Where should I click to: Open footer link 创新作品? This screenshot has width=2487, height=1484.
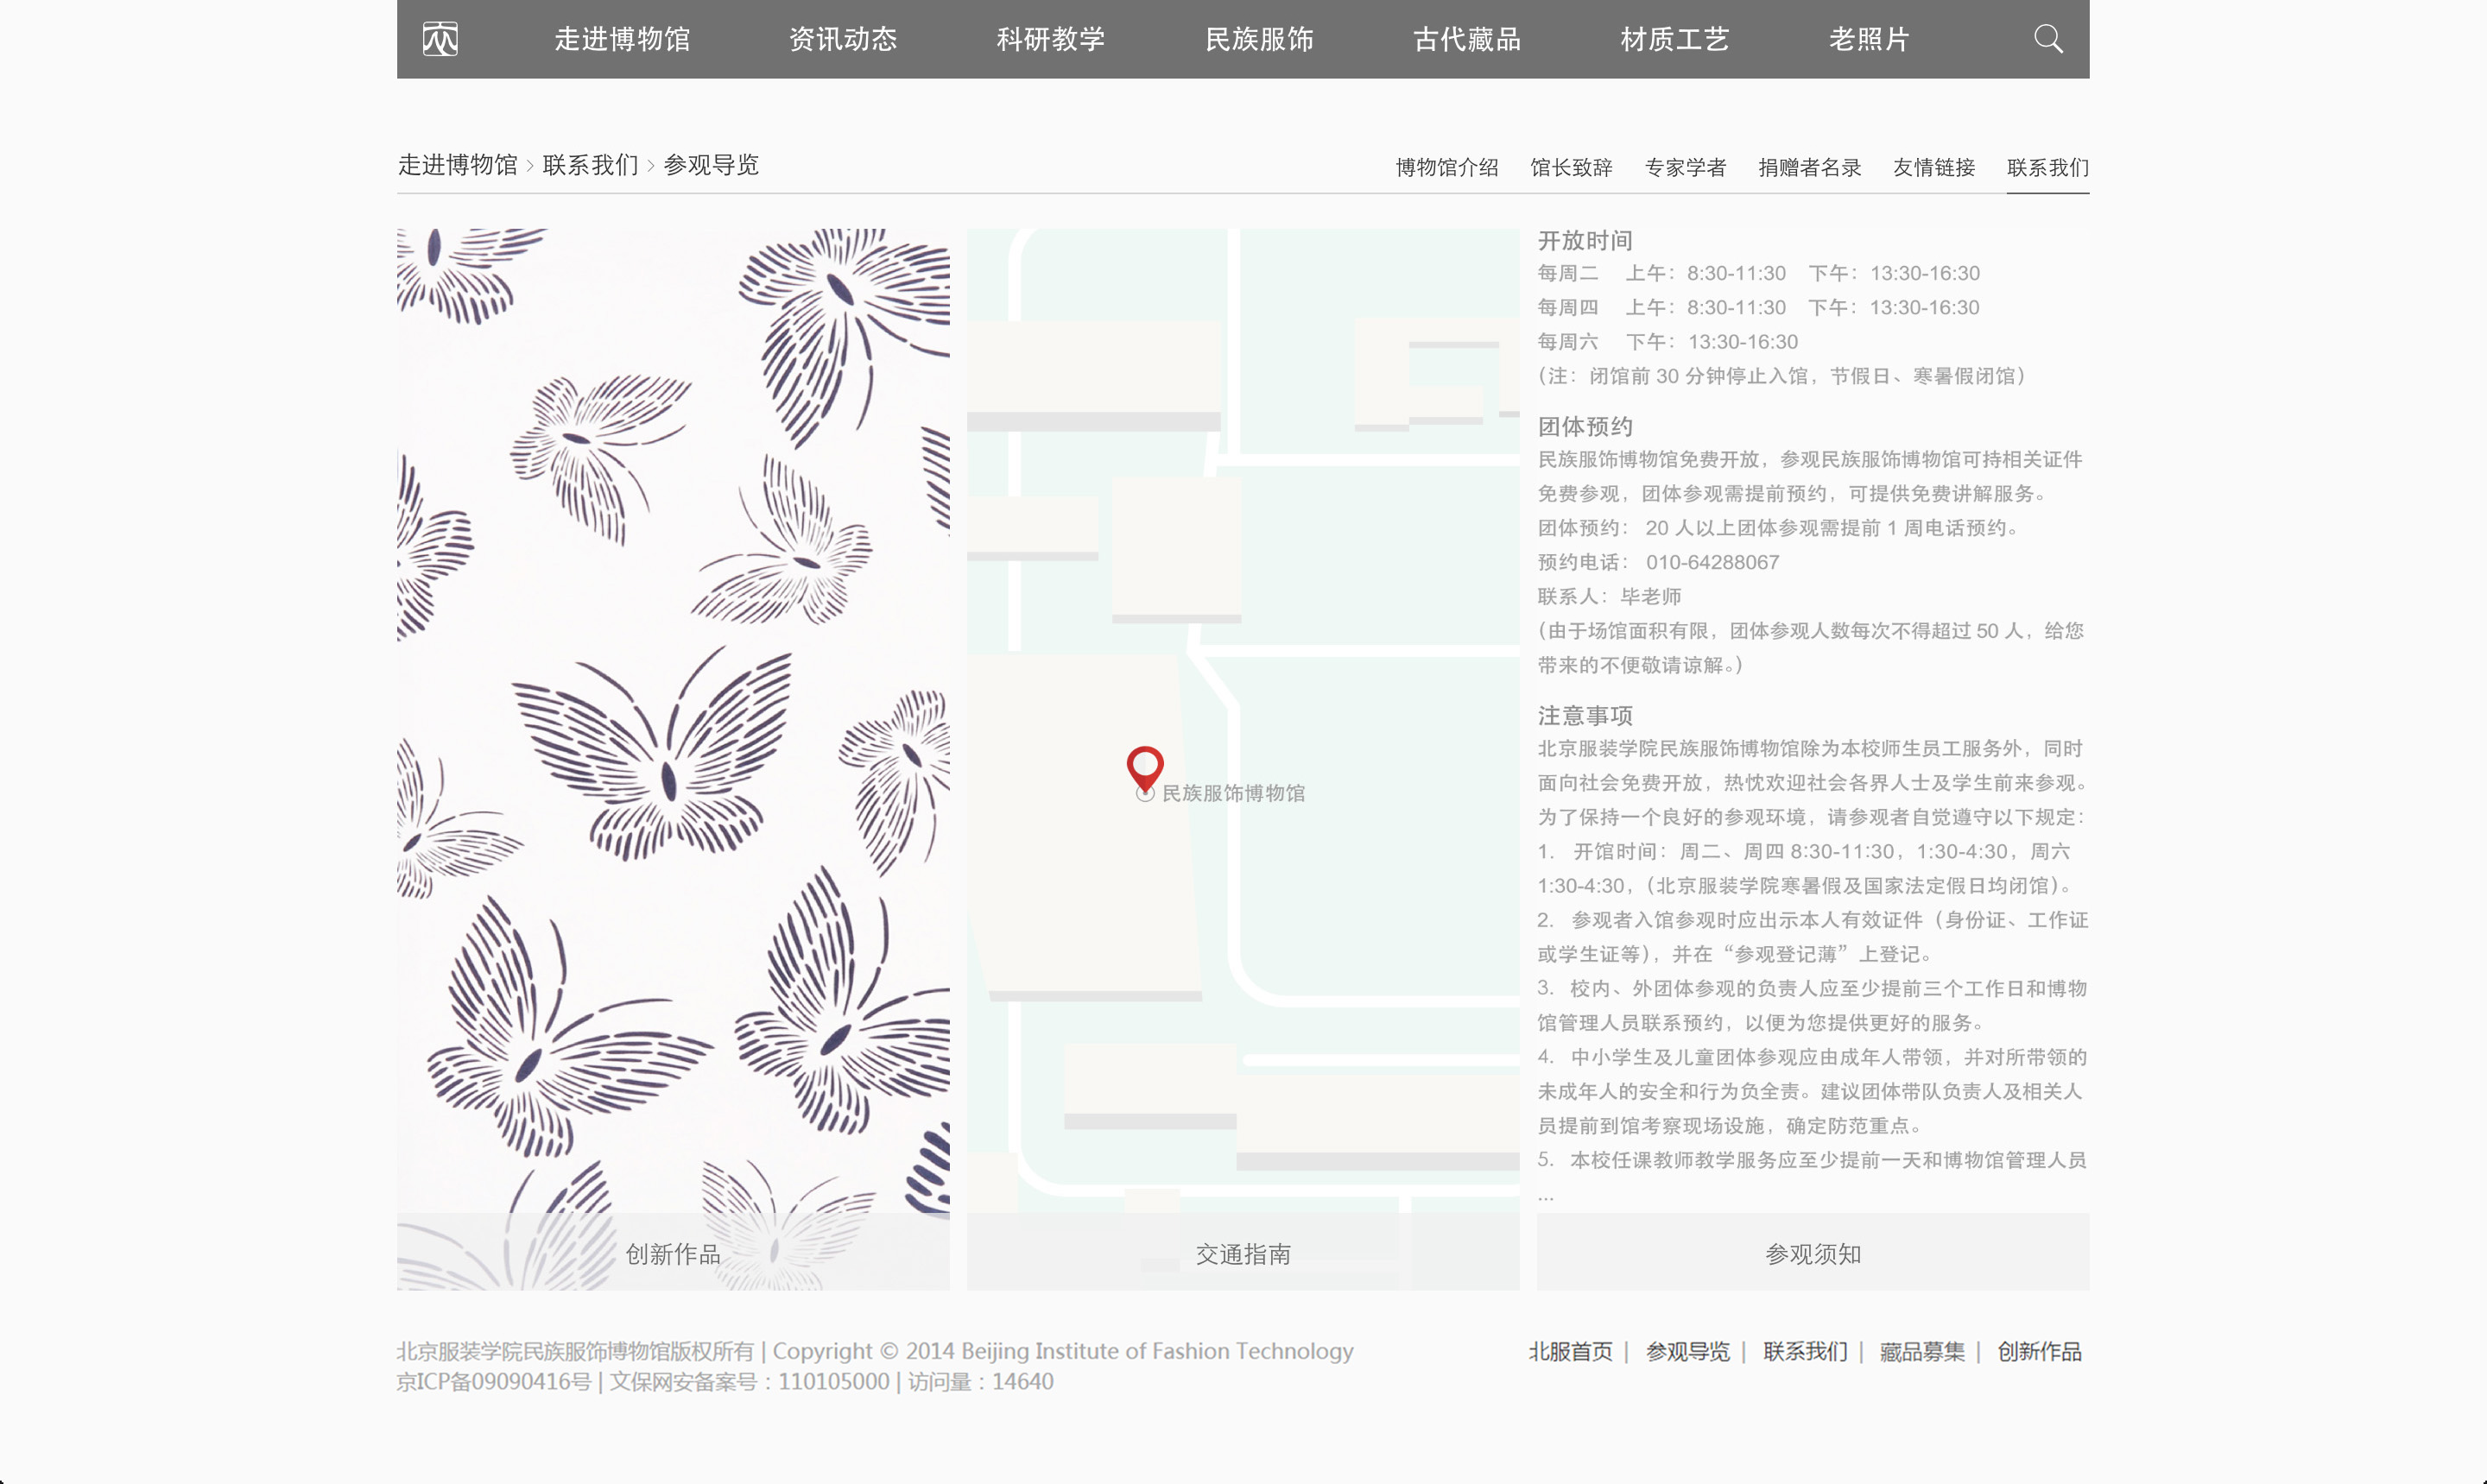click(2039, 1351)
